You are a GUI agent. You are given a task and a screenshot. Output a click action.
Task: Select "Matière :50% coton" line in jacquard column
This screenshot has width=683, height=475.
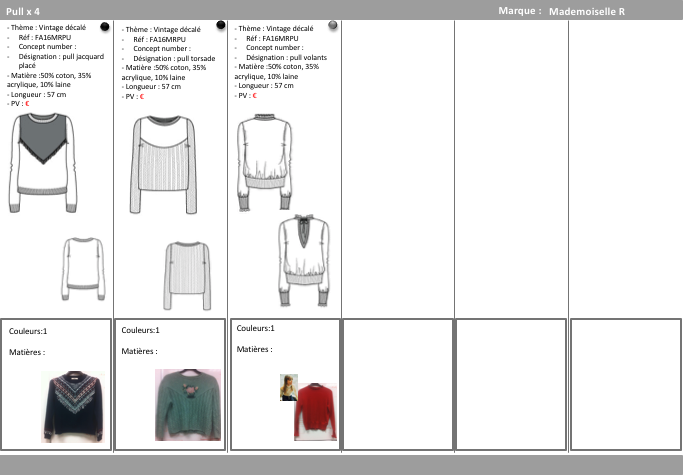(x=49, y=80)
